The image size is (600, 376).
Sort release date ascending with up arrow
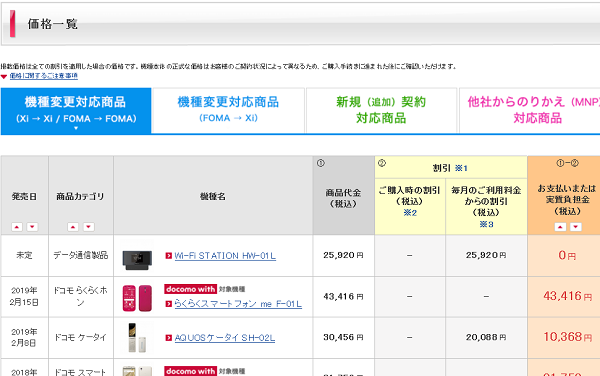tap(17, 227)
